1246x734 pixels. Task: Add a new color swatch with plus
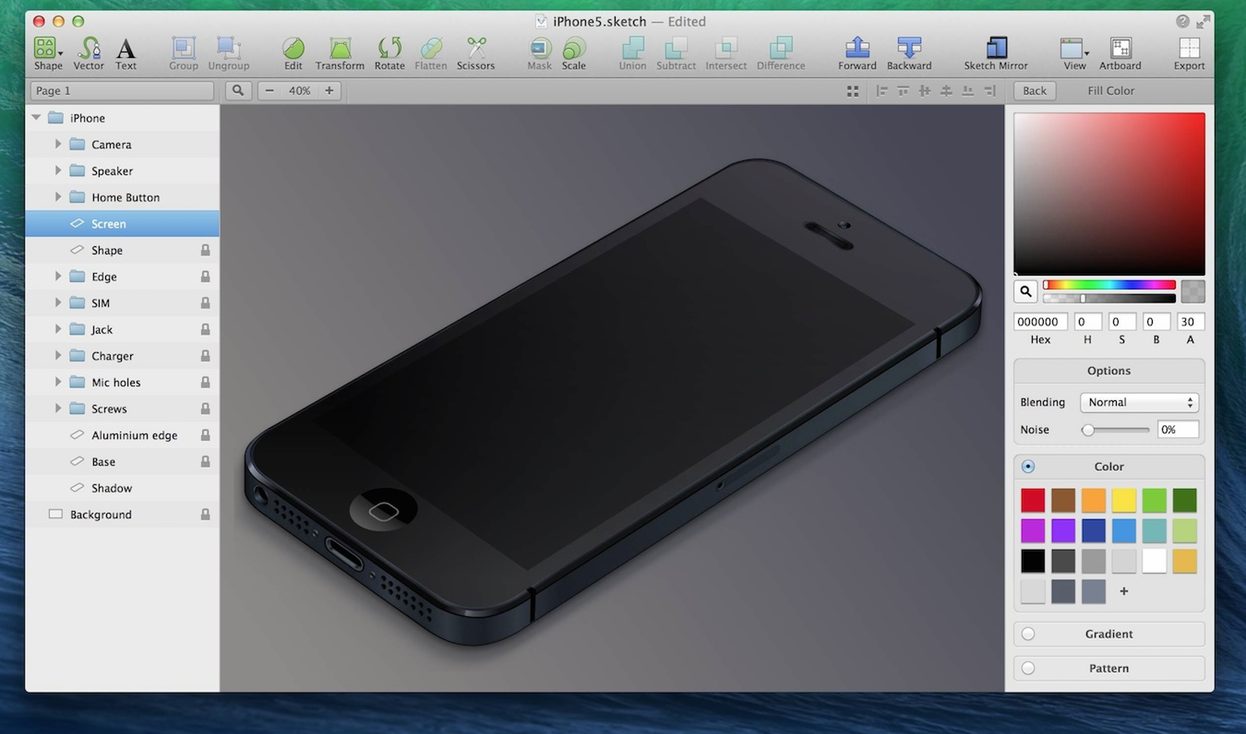point(1124,591)
